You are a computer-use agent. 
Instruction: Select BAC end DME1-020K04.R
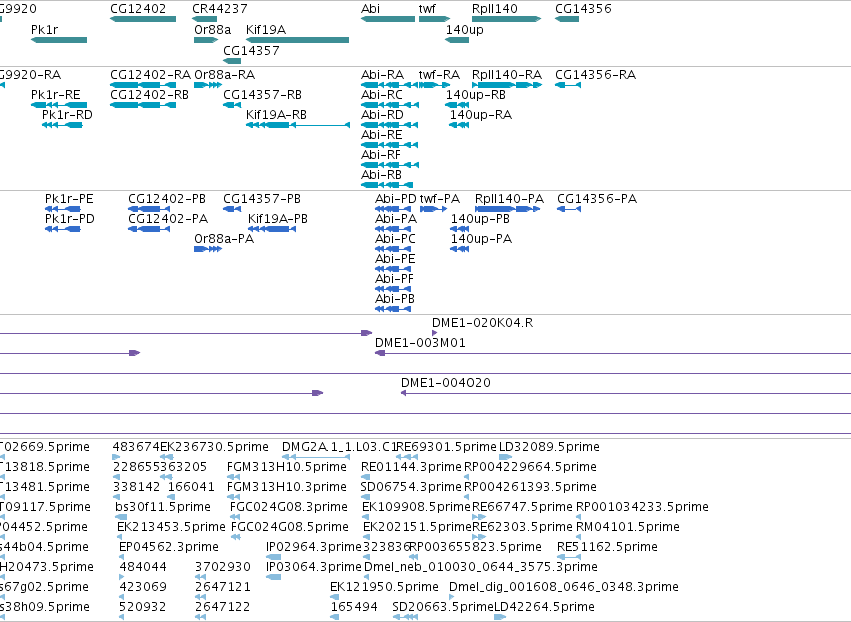pos(482,323)
